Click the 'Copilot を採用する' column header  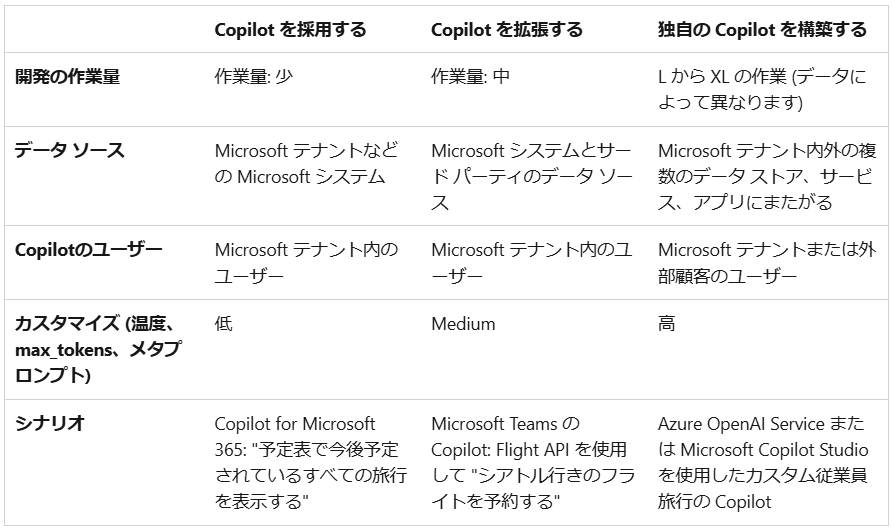pos(290,30)
